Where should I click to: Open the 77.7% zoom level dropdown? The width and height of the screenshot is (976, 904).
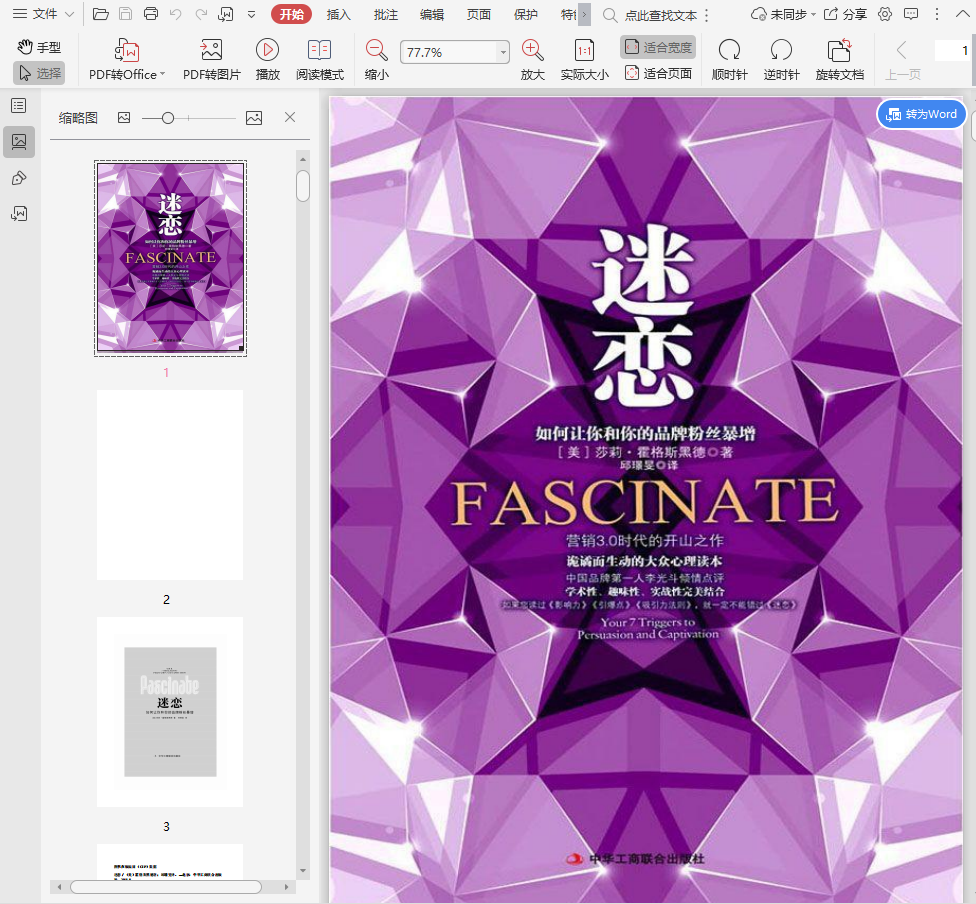tap(503, 52)
